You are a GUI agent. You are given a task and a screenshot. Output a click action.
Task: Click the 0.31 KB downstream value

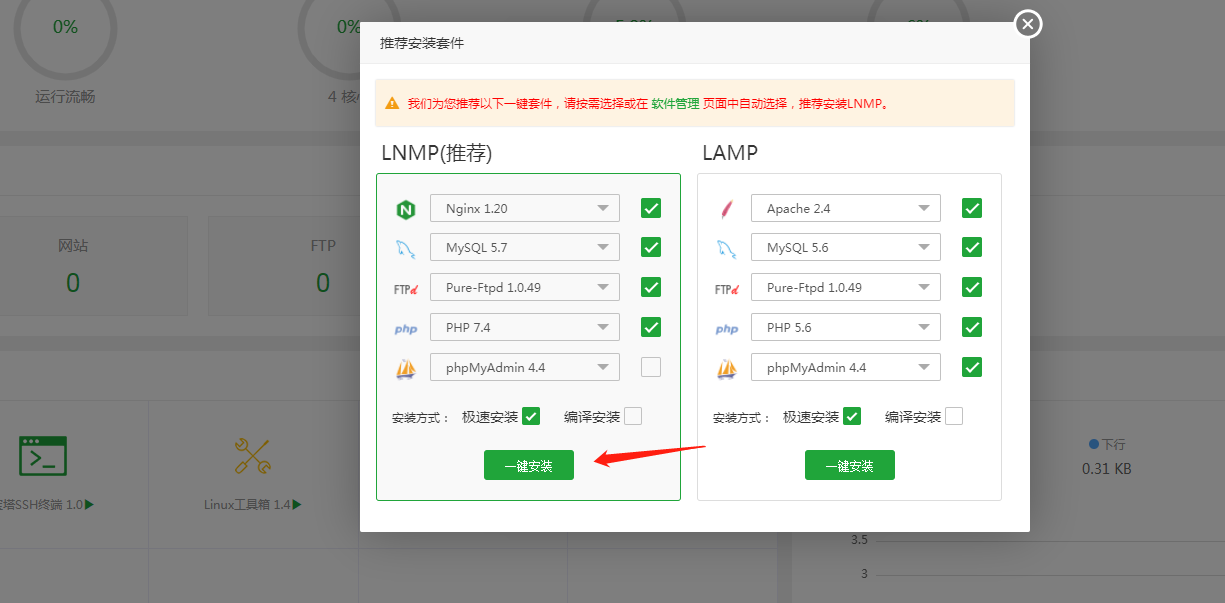(x=1107, y=469)
